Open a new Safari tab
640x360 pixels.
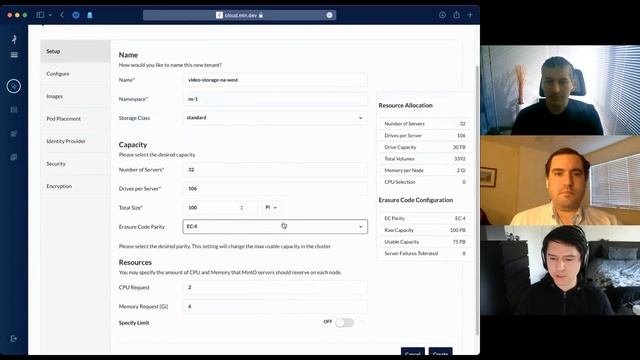470,15
